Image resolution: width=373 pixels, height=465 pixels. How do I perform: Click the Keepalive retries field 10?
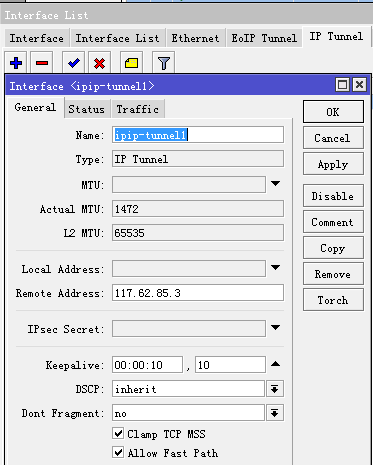[230, 365]
